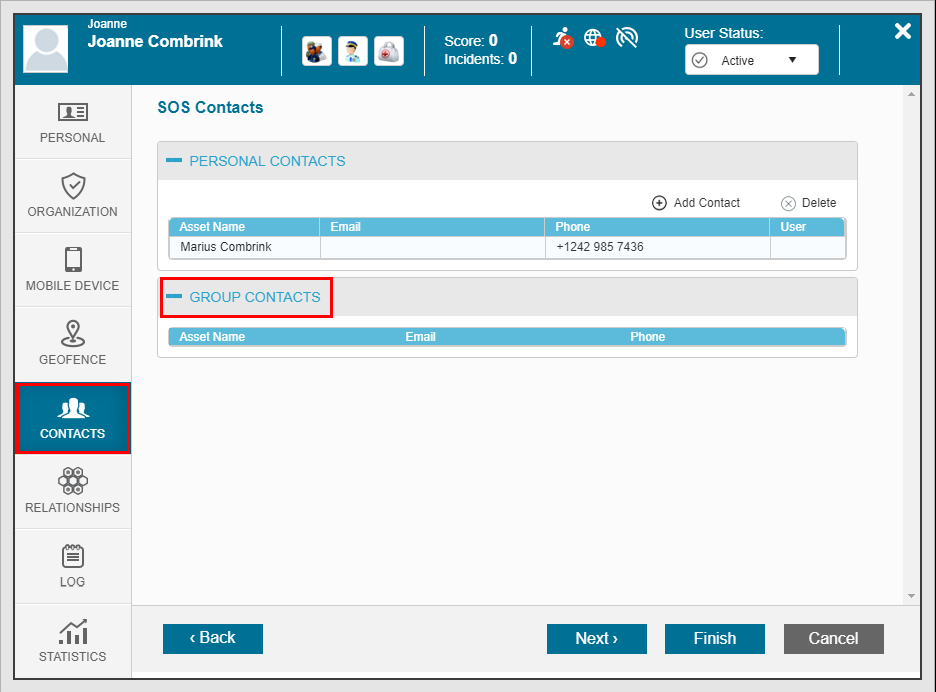Open the Mobile Device tab

tap(72, 270)
